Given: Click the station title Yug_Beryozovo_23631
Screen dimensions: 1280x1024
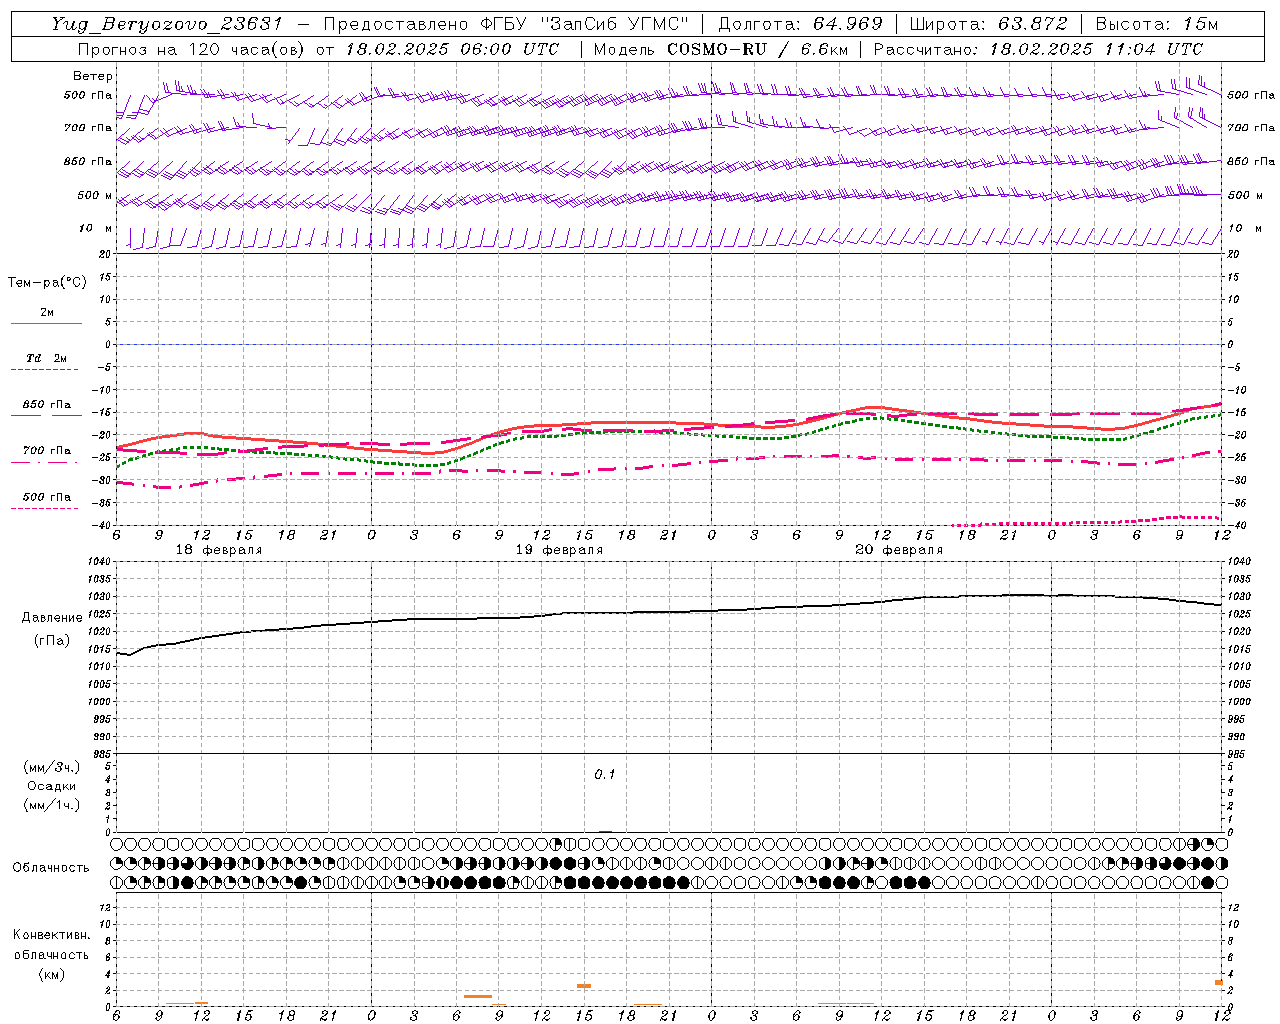Looking at the screenshot, I should pos(167,24).
